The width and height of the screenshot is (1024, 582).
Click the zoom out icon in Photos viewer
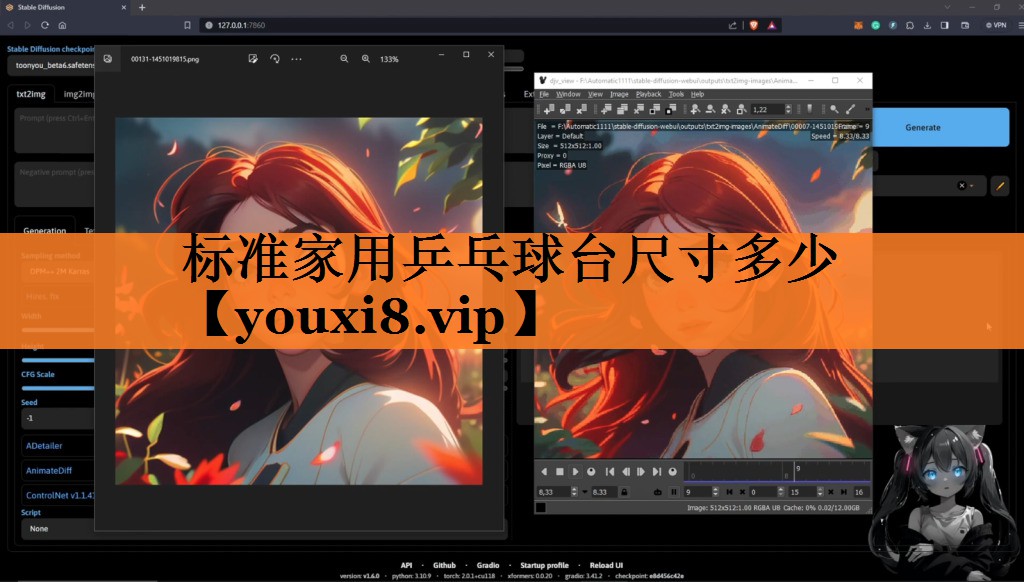[x=344, y=59]
